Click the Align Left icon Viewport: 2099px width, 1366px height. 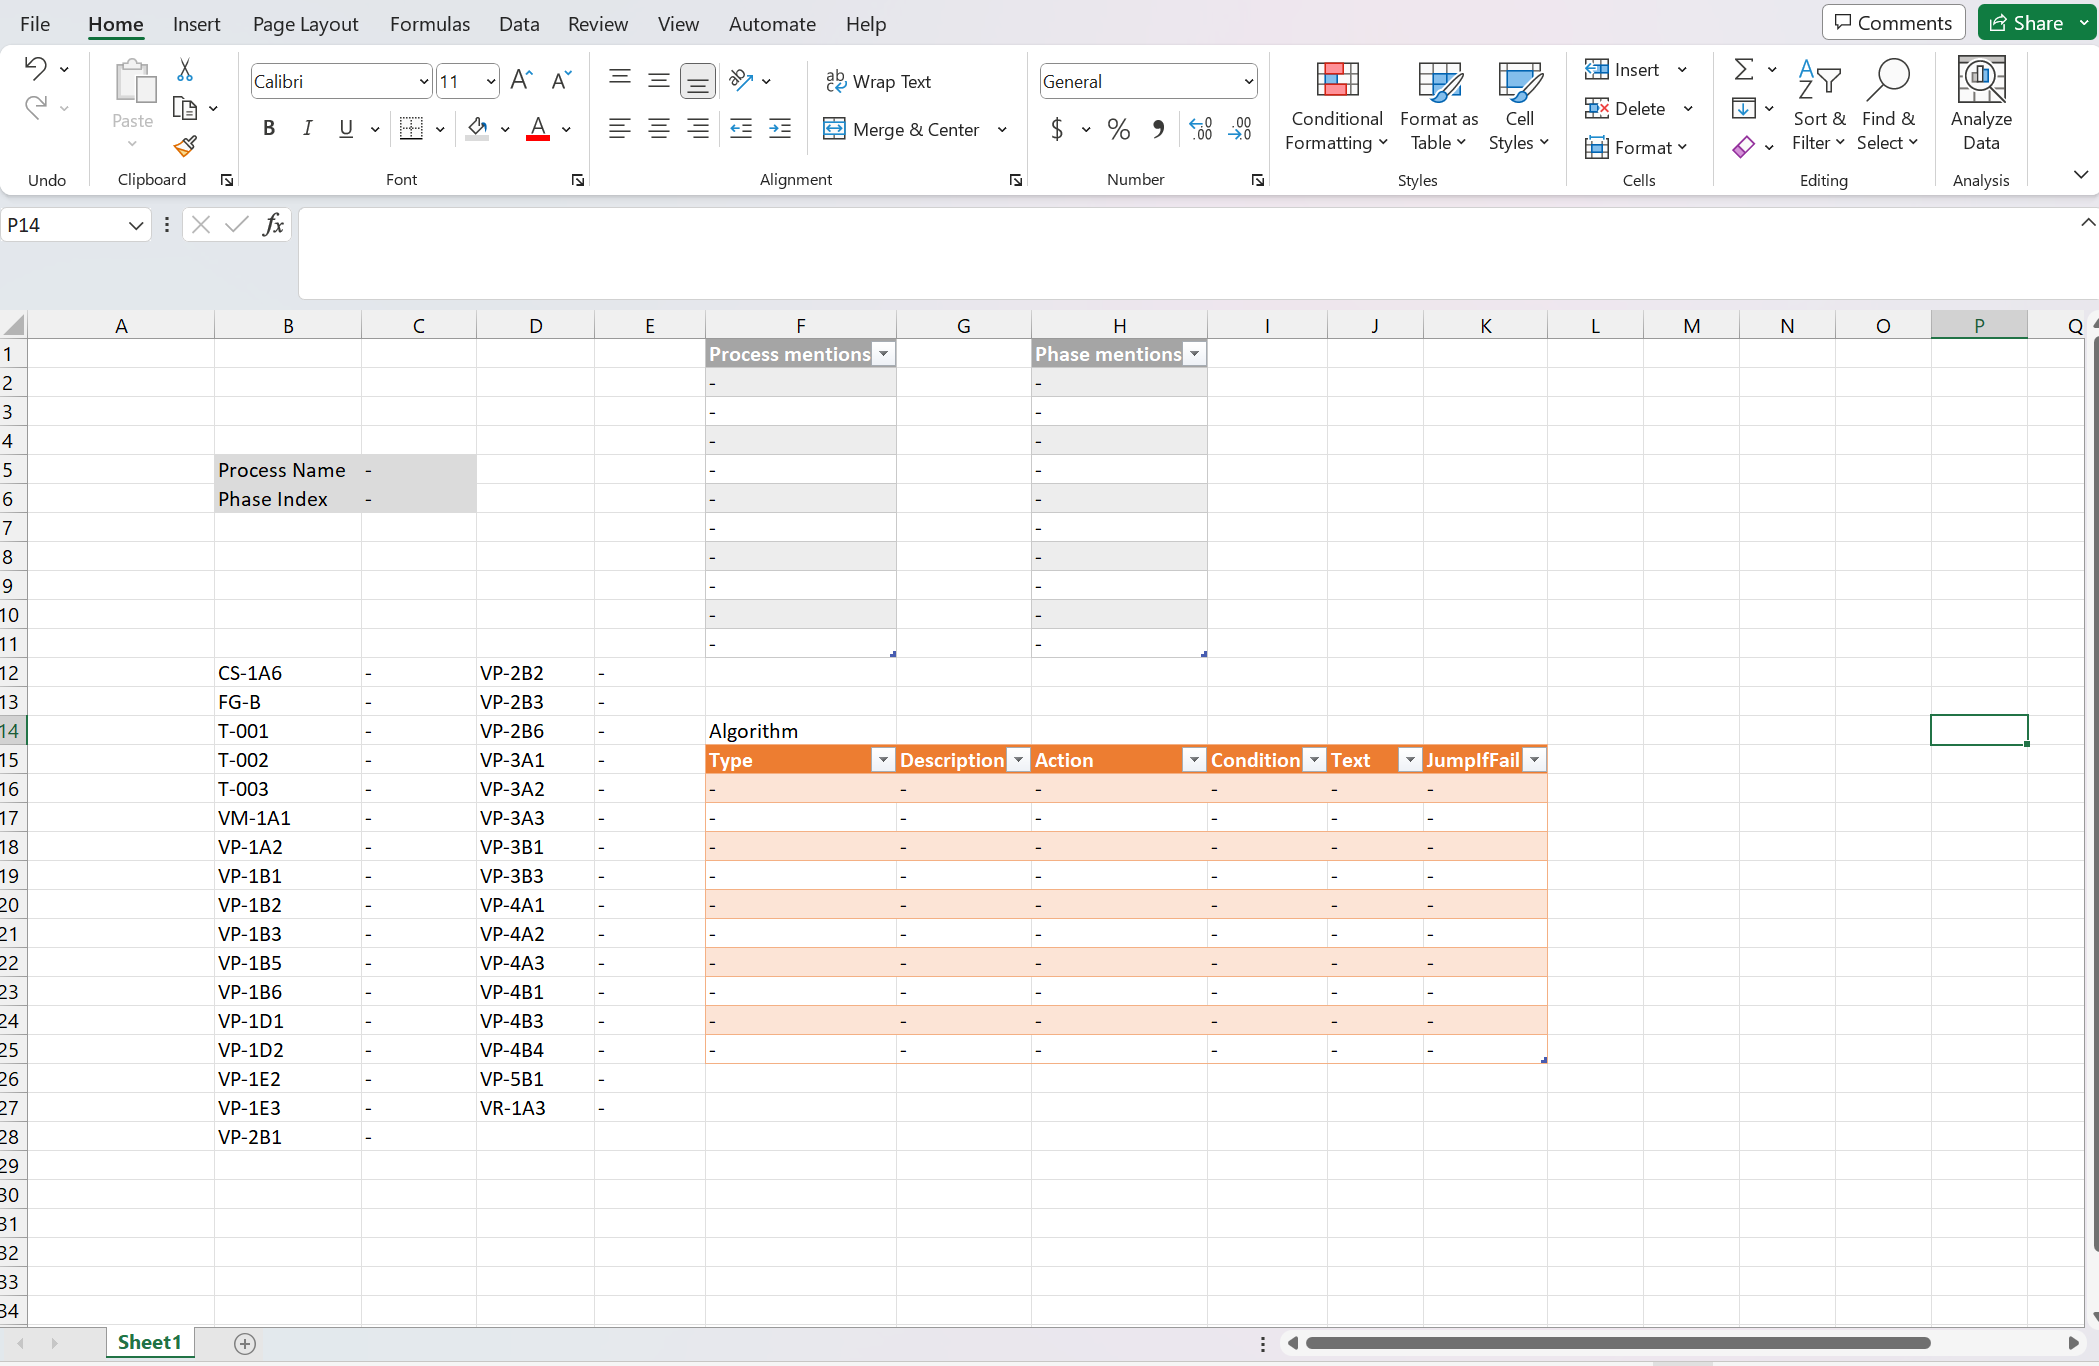point(620,128)
